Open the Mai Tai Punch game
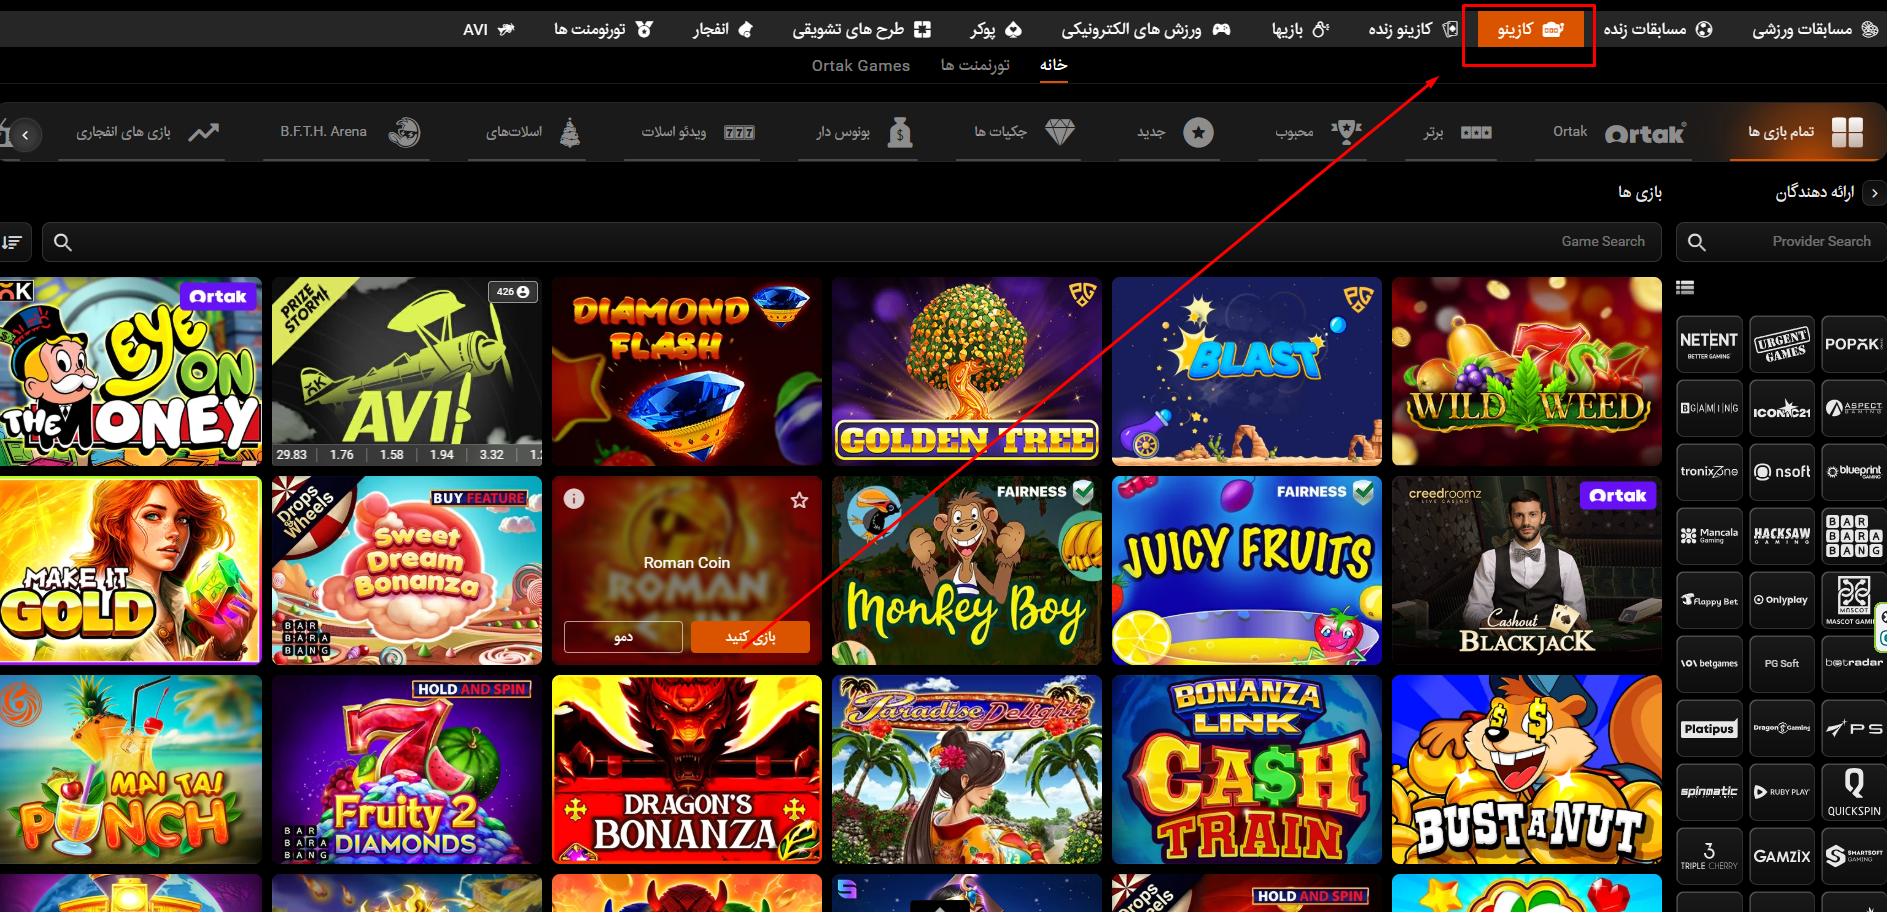The height and width of the screenshot is (912, 1887). pyautogui.click(x=131, y=769)
